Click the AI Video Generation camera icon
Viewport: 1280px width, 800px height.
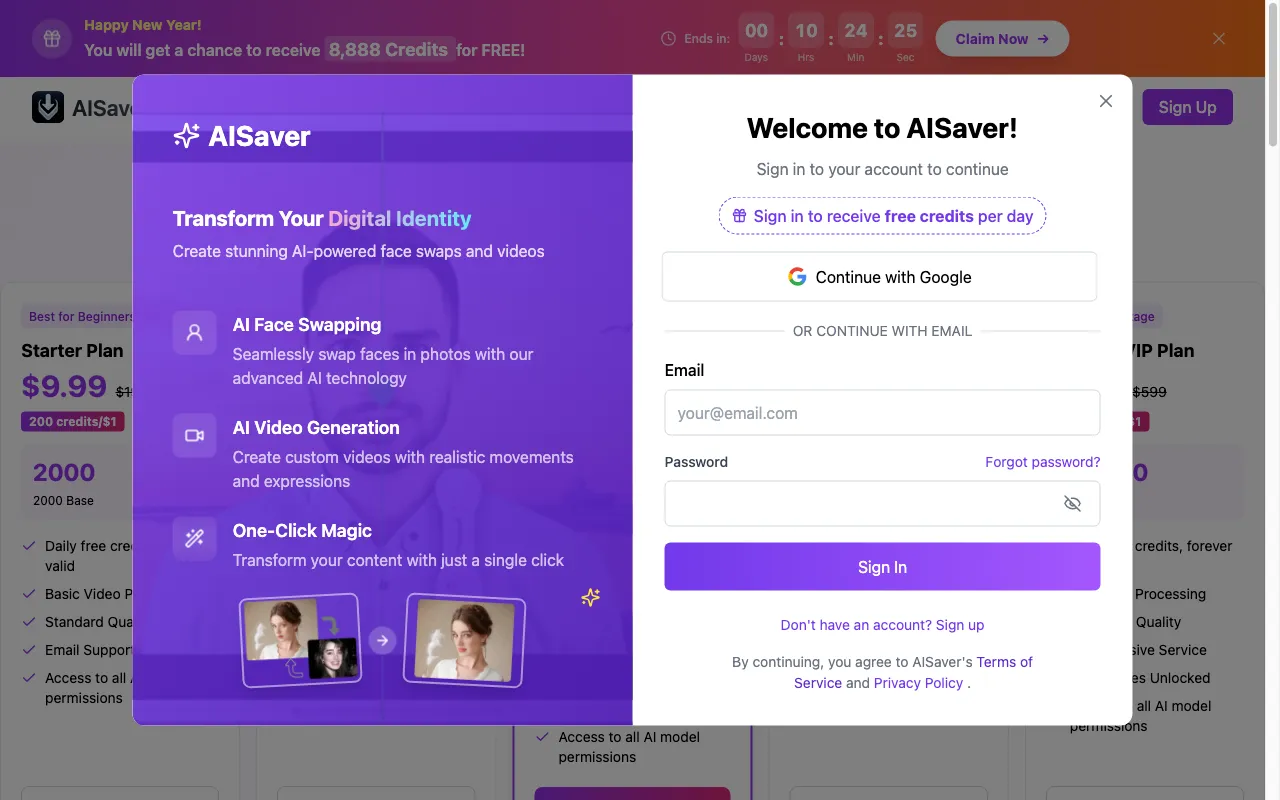[x=194, y=435]
